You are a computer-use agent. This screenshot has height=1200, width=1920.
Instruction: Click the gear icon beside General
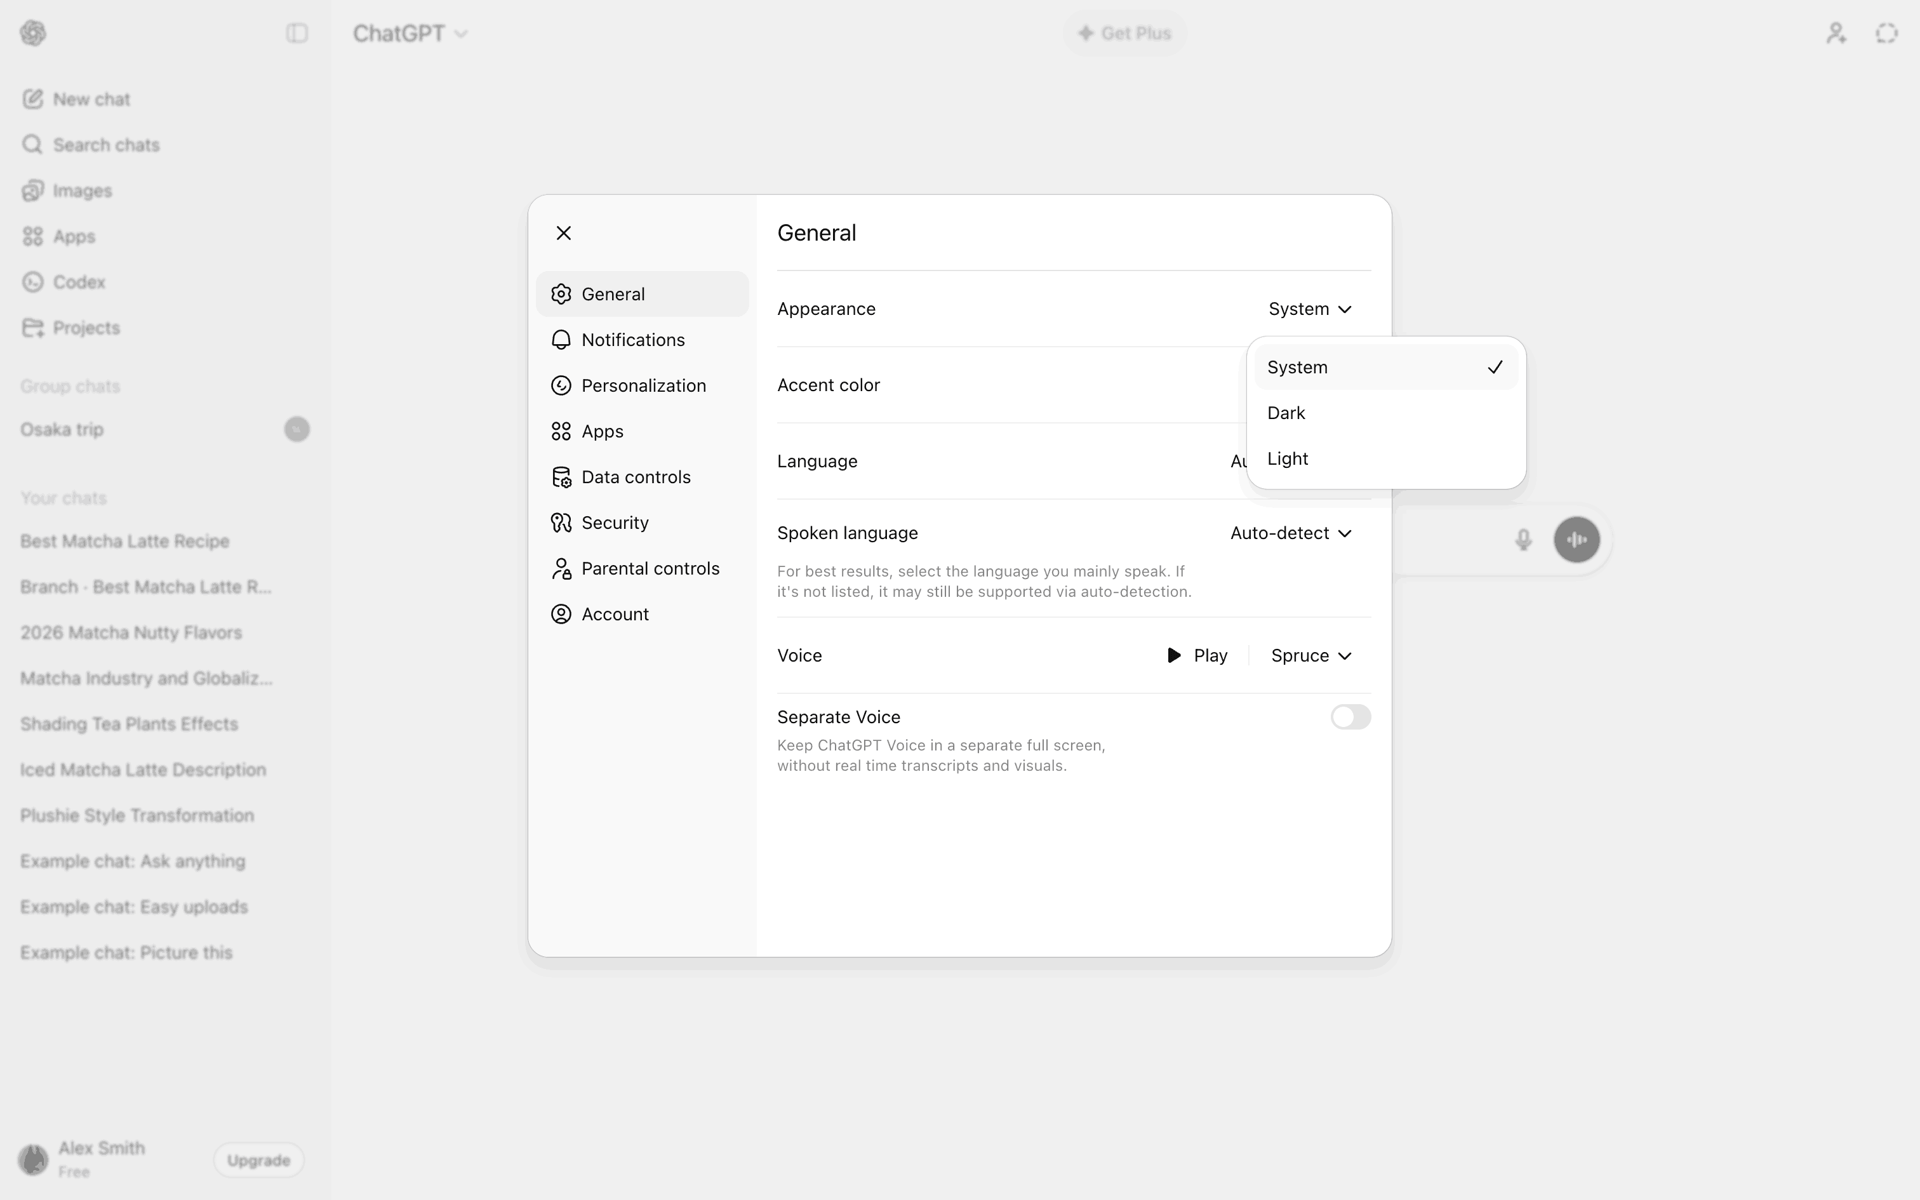(561, 294)
